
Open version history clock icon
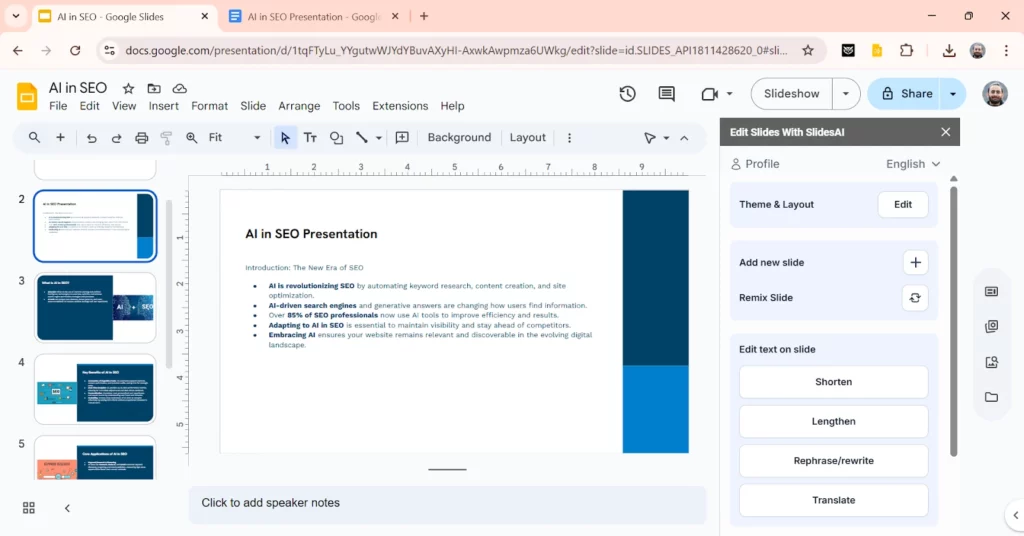[x=627, y=94]
